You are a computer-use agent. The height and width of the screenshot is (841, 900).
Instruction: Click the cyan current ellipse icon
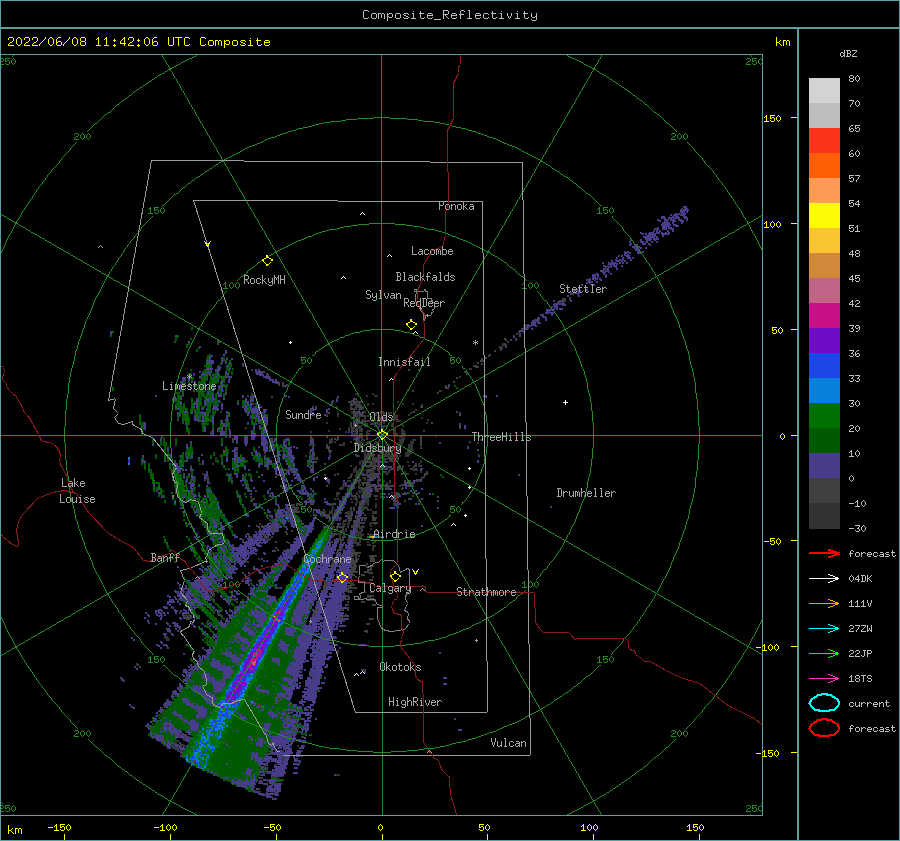pyautogui.click(x=824, y=703)
